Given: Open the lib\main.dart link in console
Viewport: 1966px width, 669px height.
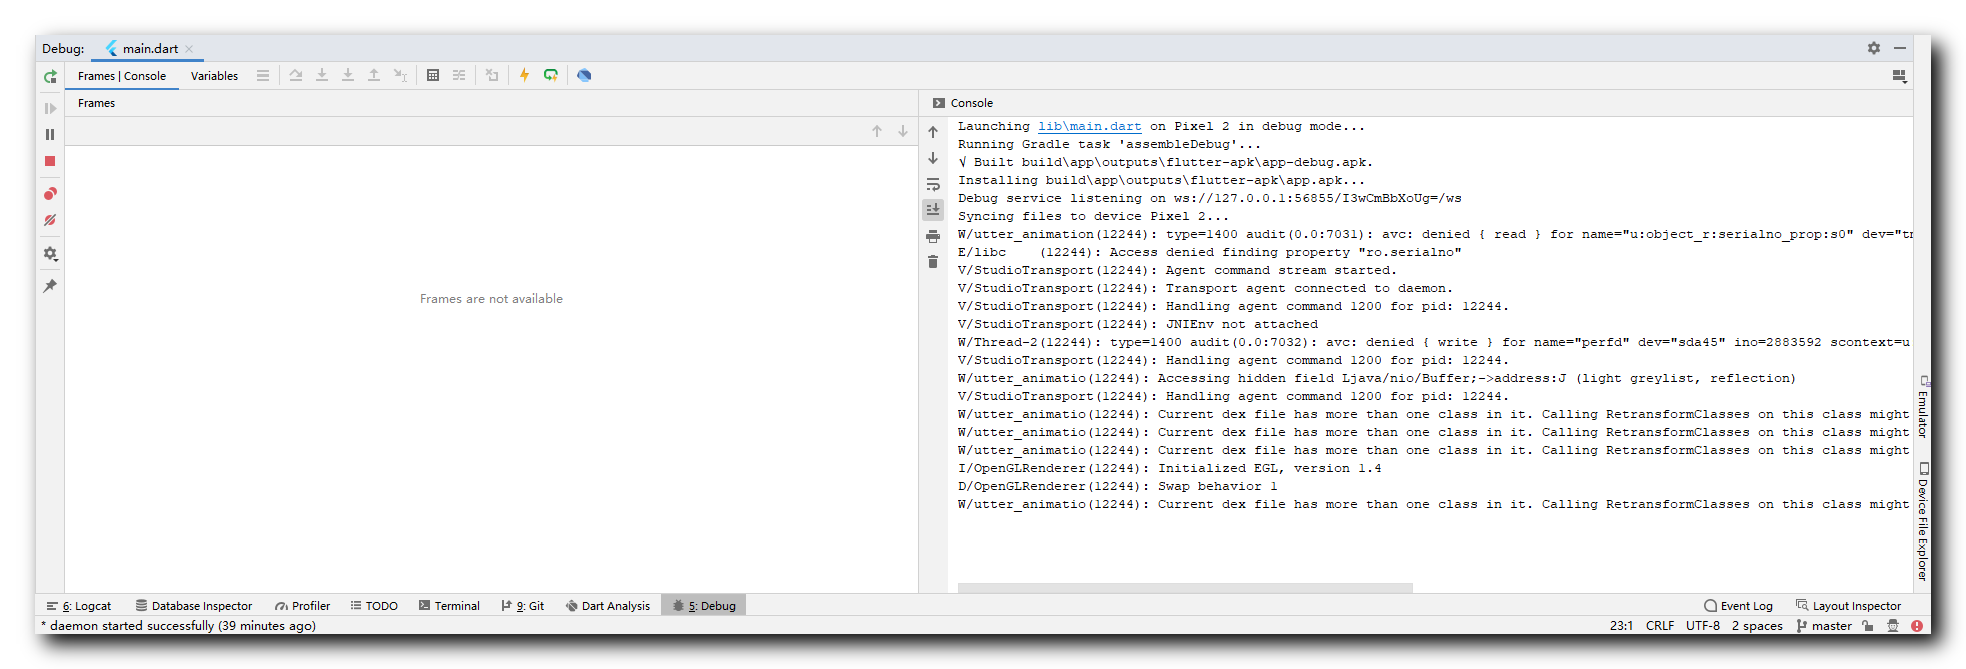Looking at the screenshot, I should coord(1089,126).
